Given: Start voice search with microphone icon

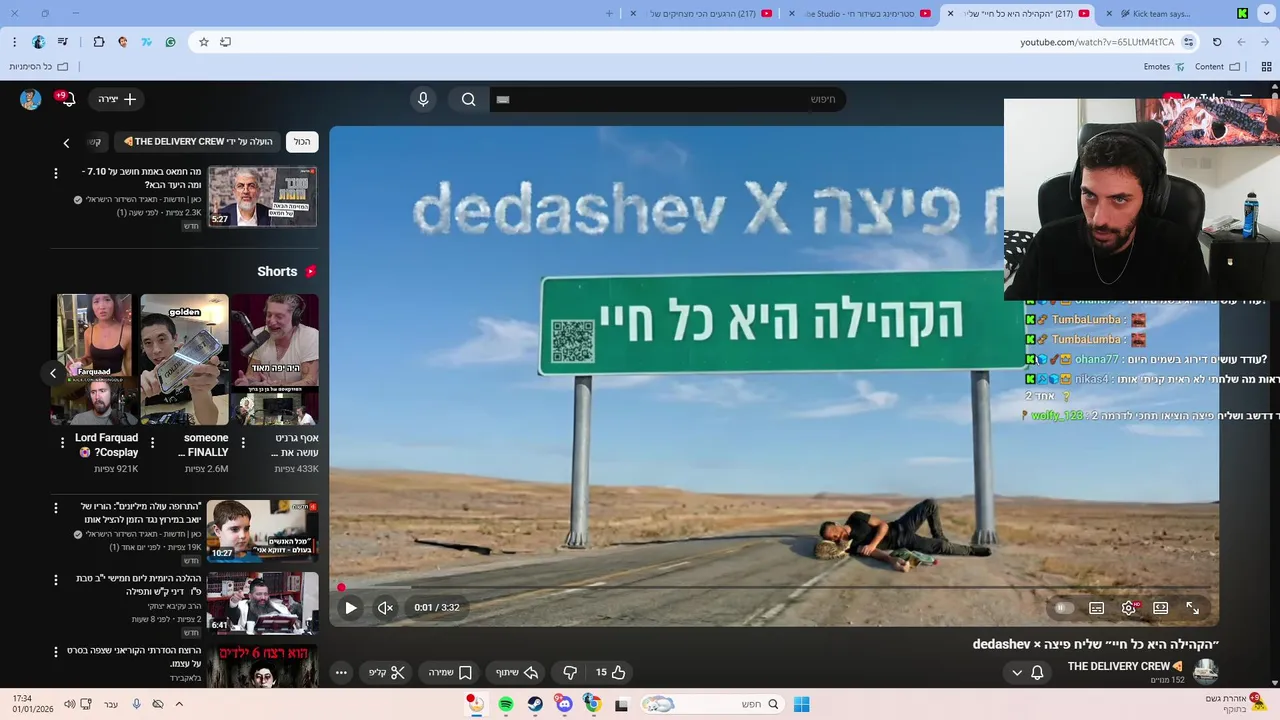Looking at the screenshot, I should coord(423,99).
